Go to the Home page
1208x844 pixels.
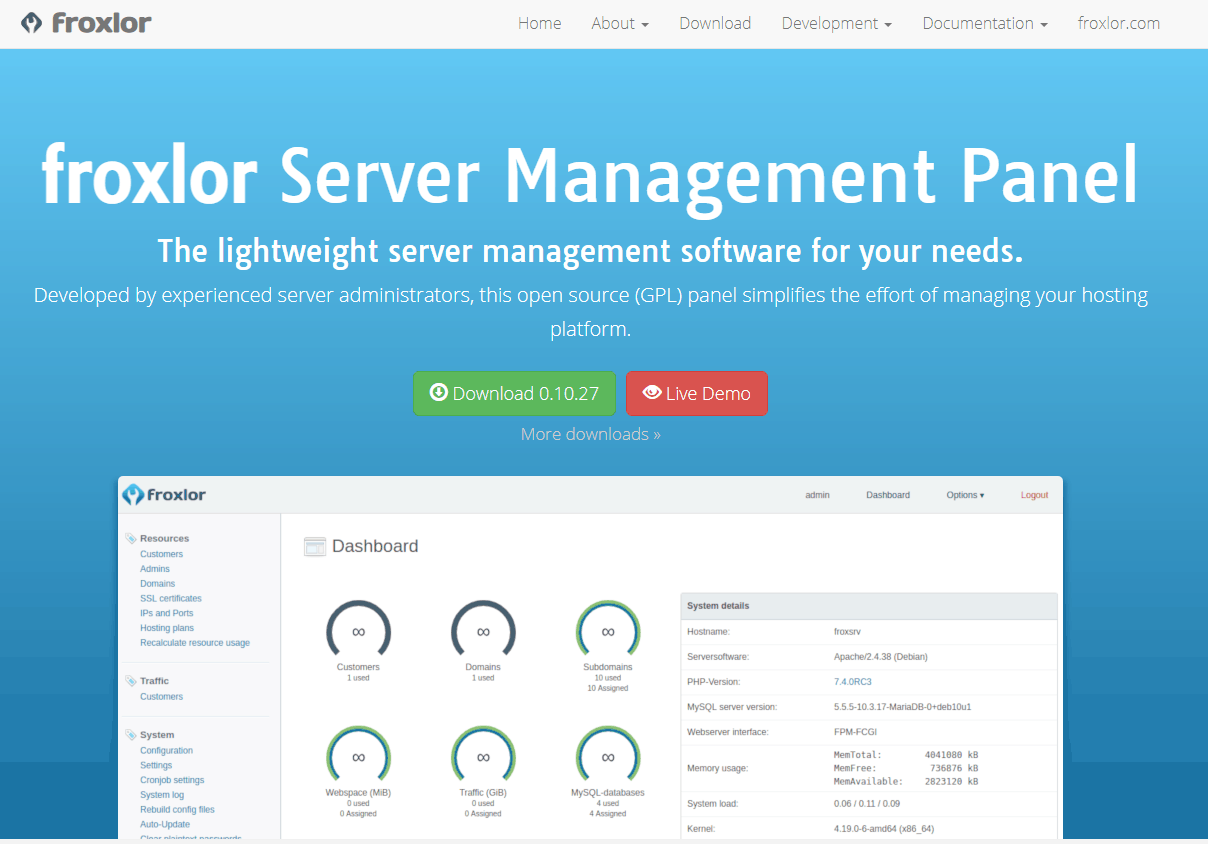point(539,23)
